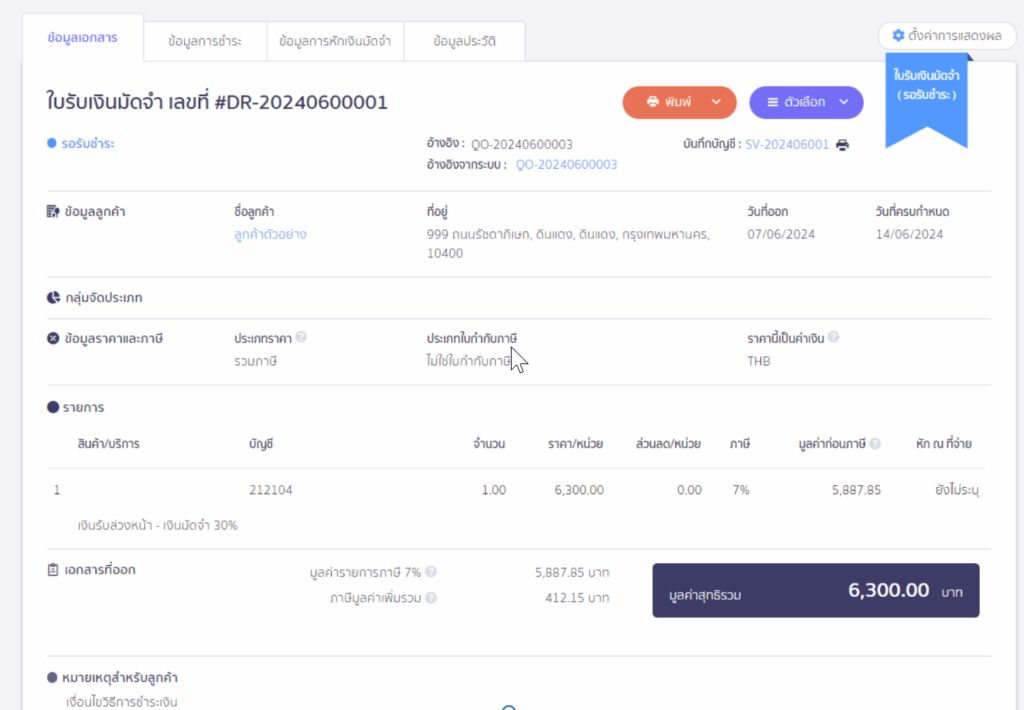Click the หัก ณ ที่จ่าย column header
1024x710 pixels.
[x=944, y=444]
